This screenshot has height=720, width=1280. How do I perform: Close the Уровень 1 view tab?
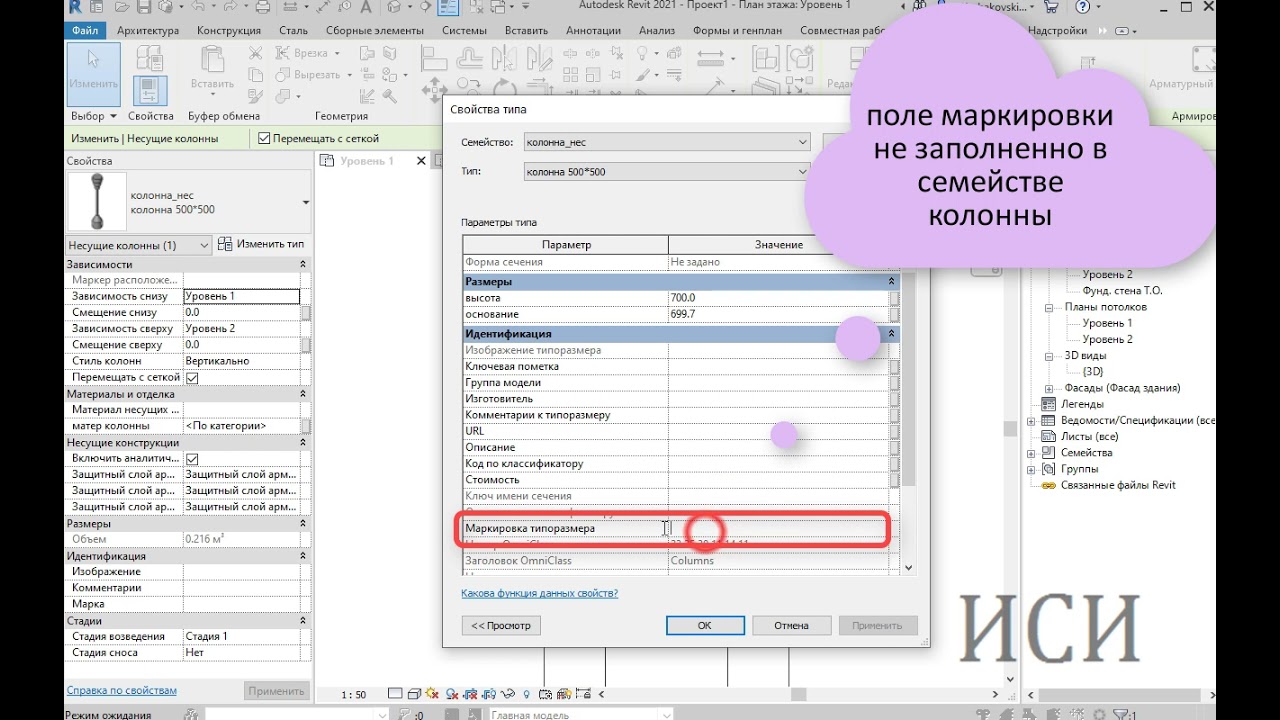[421, 161]
